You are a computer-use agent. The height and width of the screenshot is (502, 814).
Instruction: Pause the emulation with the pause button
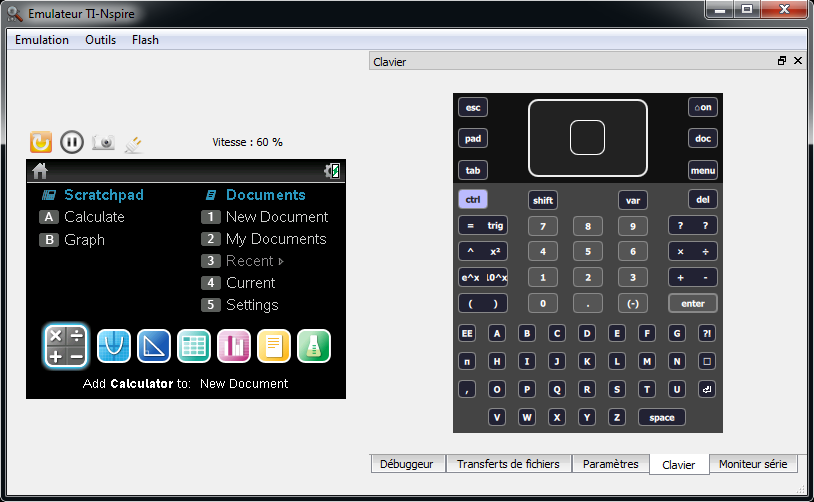pos(72,142)
